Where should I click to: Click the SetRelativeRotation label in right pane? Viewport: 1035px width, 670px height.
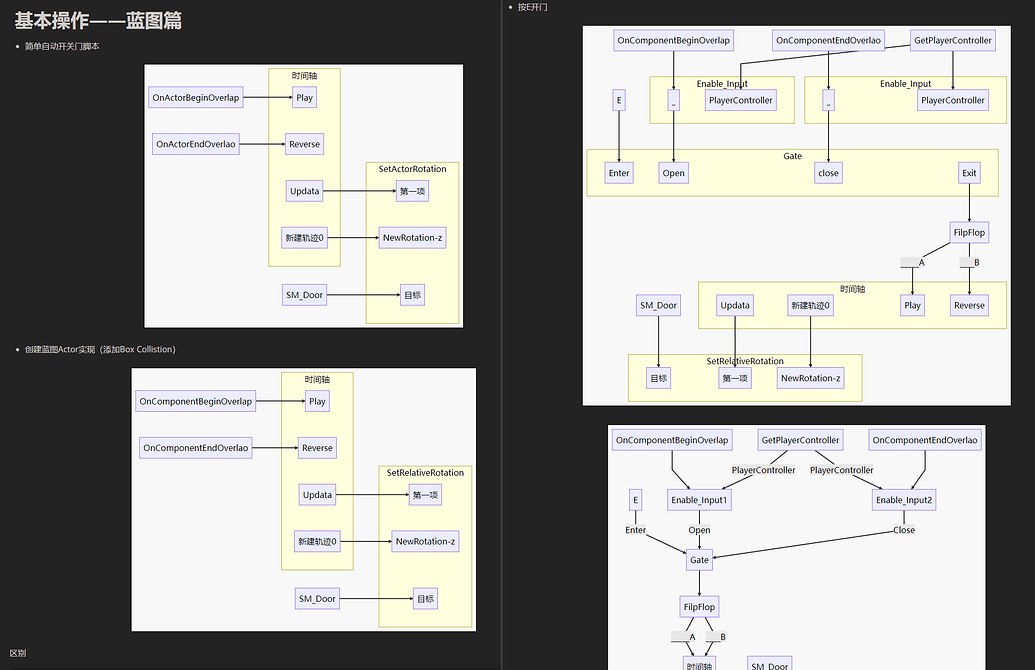point(745,361)
